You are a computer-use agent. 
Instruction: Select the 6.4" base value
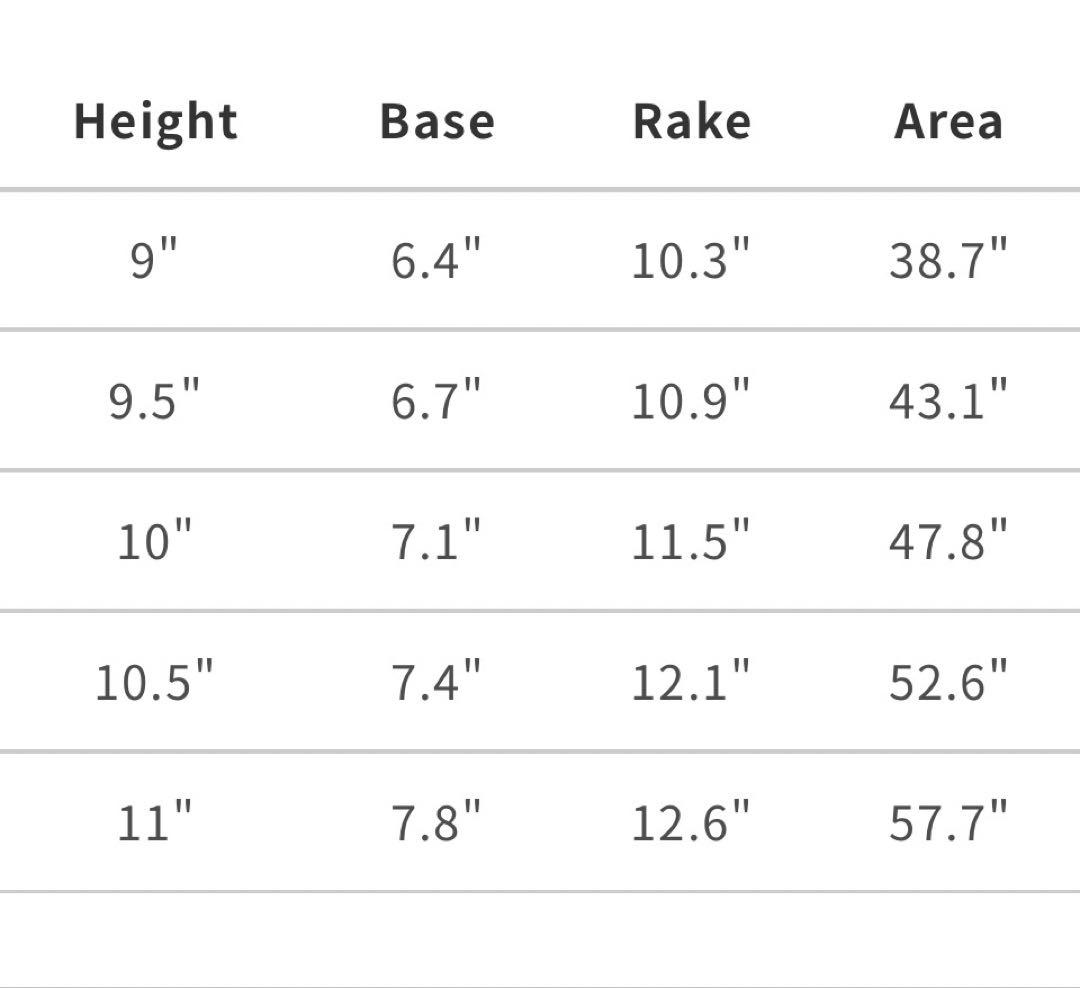tap(436, 261)
